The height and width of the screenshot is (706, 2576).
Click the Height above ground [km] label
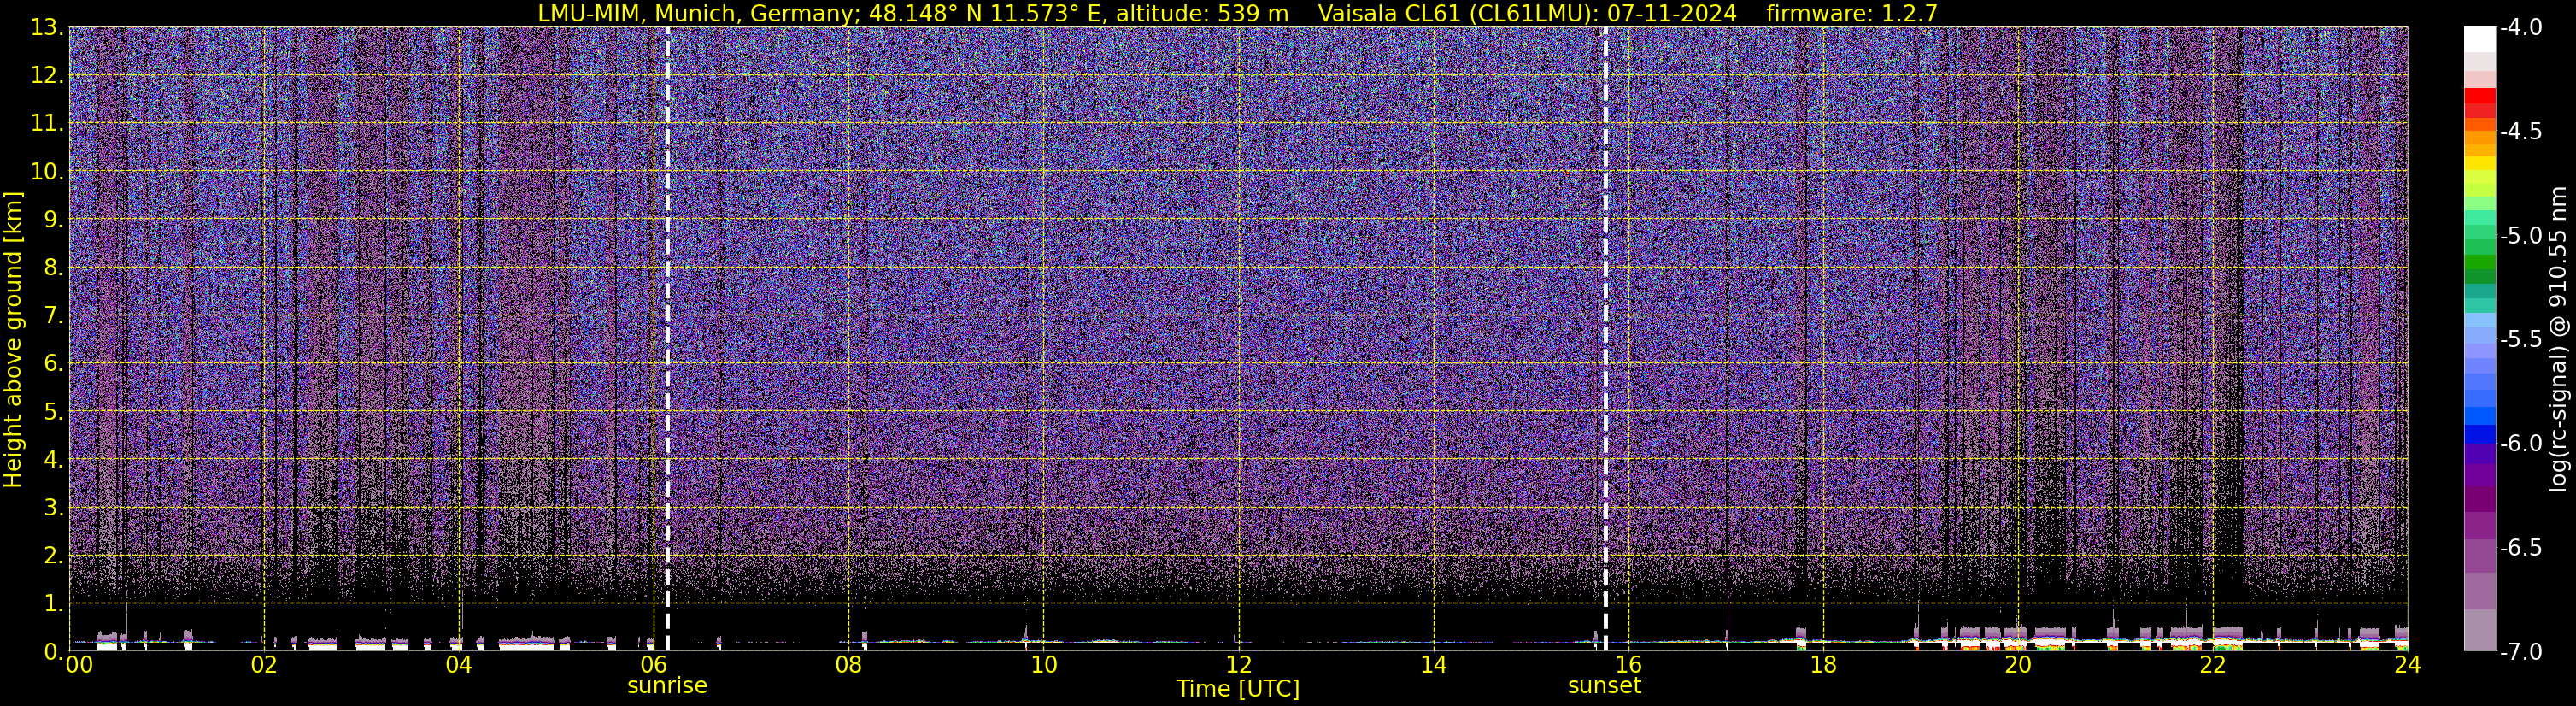coord(13,340)
